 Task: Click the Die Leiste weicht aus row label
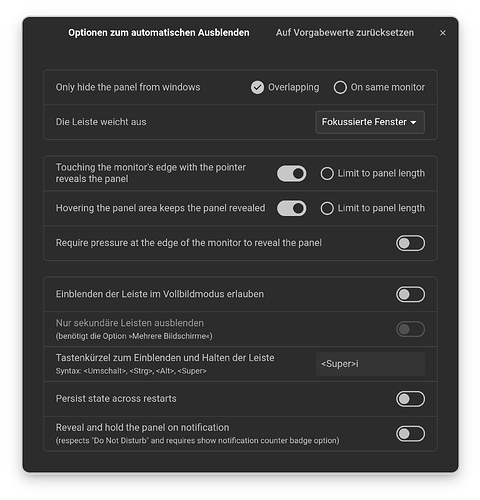[101, 122]
